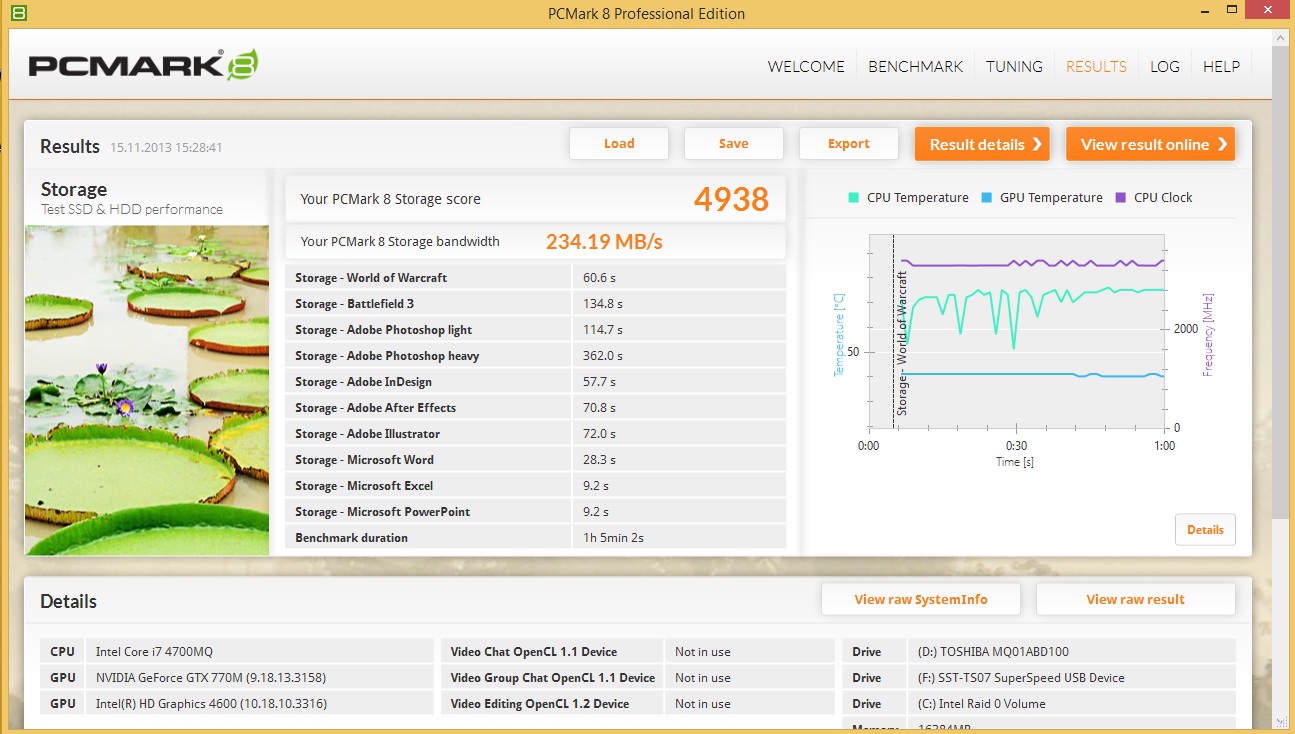1295x734 pixels.
Task: Click the monitoring chart plot area
Action: tap(1016, 331)
